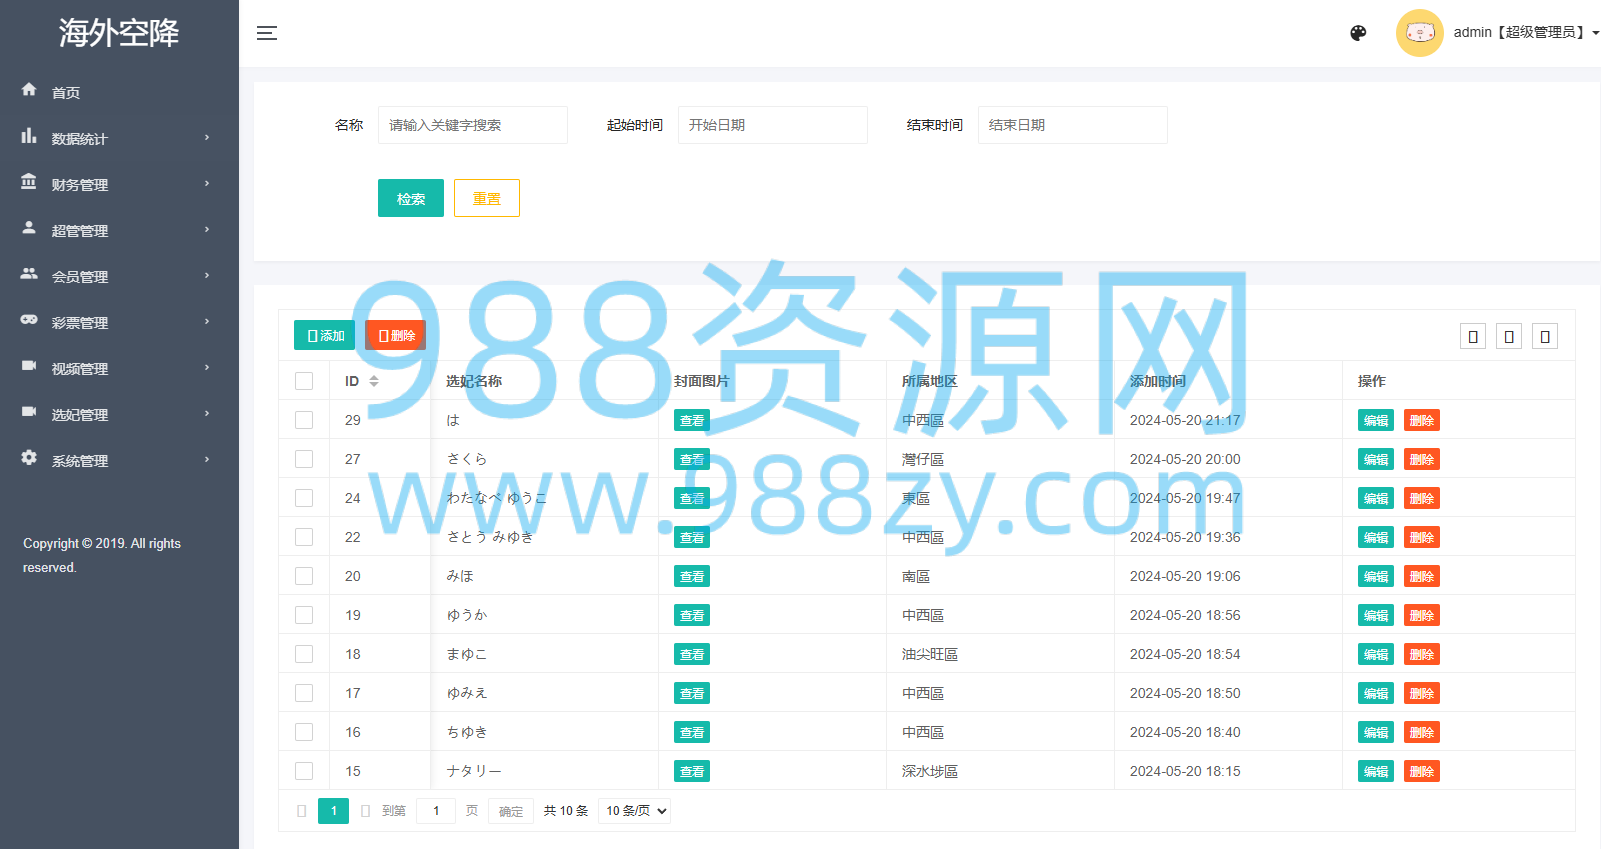This screenshot has width=1601, height=849.
Task: Expand 彩票管理 using its chevron arrow
Action: click(207, 322)
